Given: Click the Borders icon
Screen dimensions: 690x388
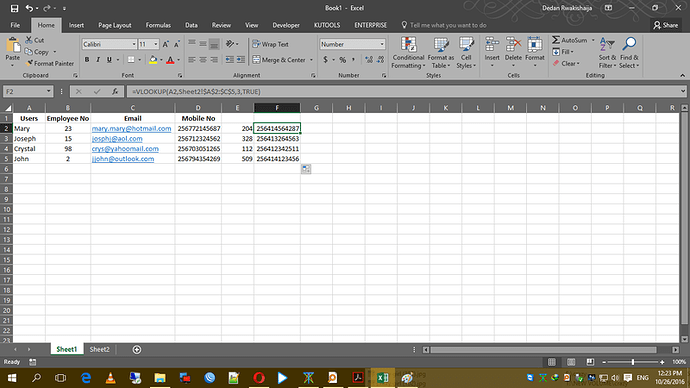Looking at the screenshot, I should pyautogui.click(x=131, y=60).
